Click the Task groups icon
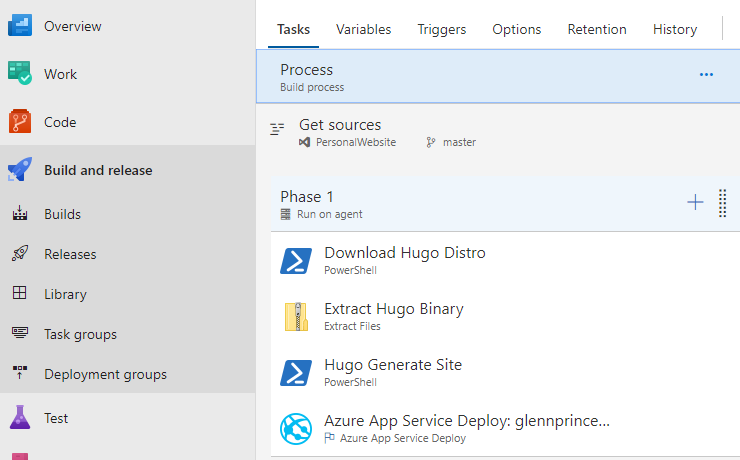This screenshot has height=460, width=740. pyautogui.click(x=20, y=333)
